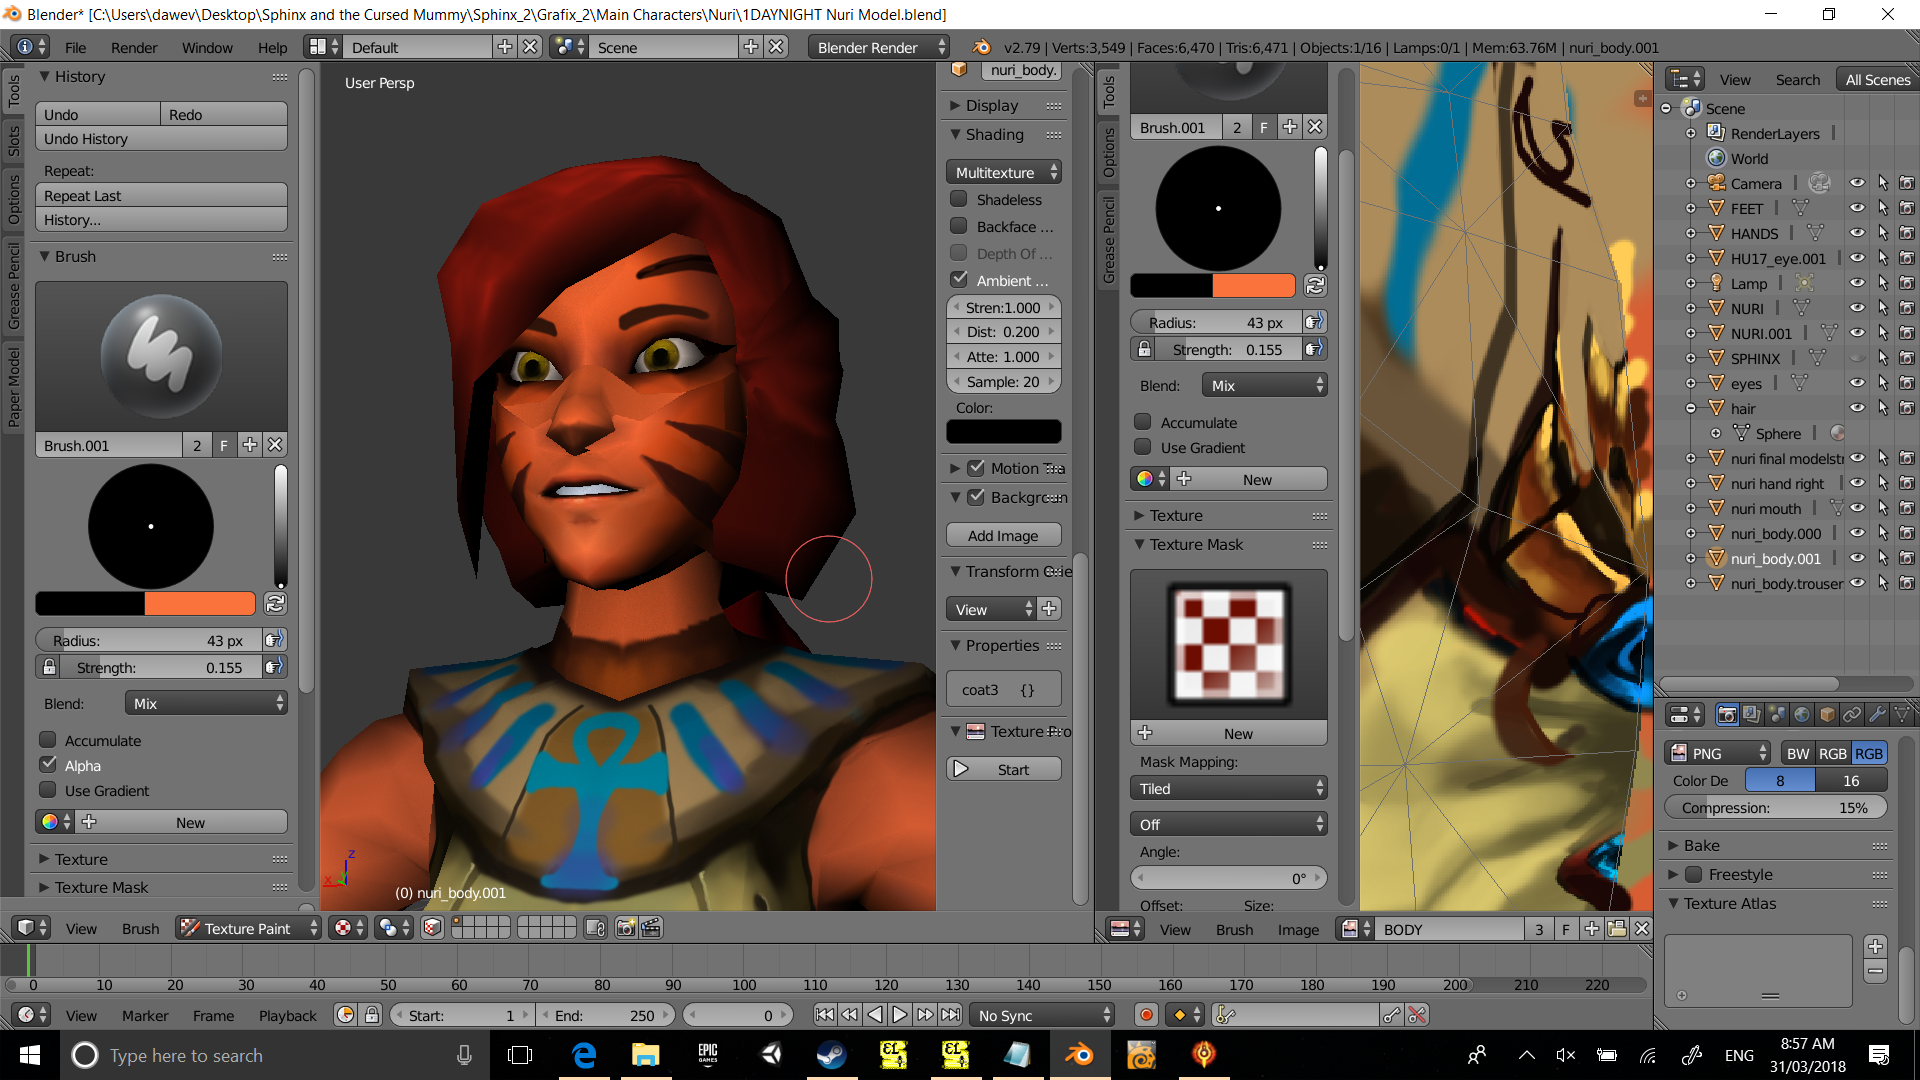Click the black Color swatch under Shading
The height and width of the screenshot is (1080, 1920).
[1004, 431]
